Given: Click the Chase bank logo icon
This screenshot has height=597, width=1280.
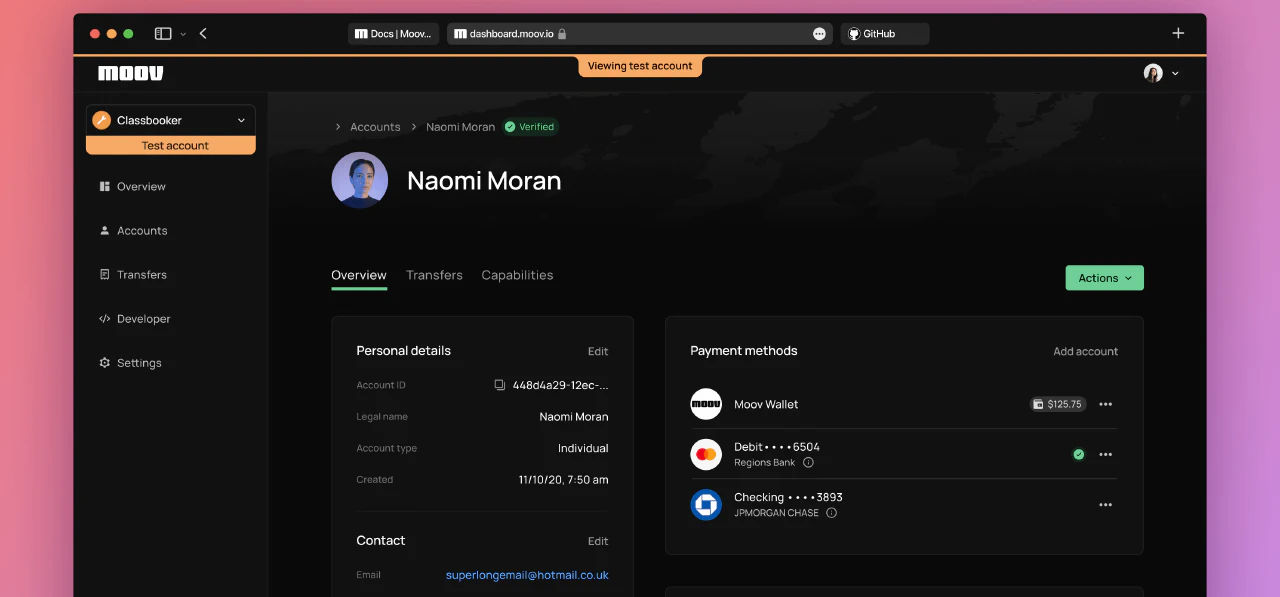Looking at the screenshot, I should [706, 504].
